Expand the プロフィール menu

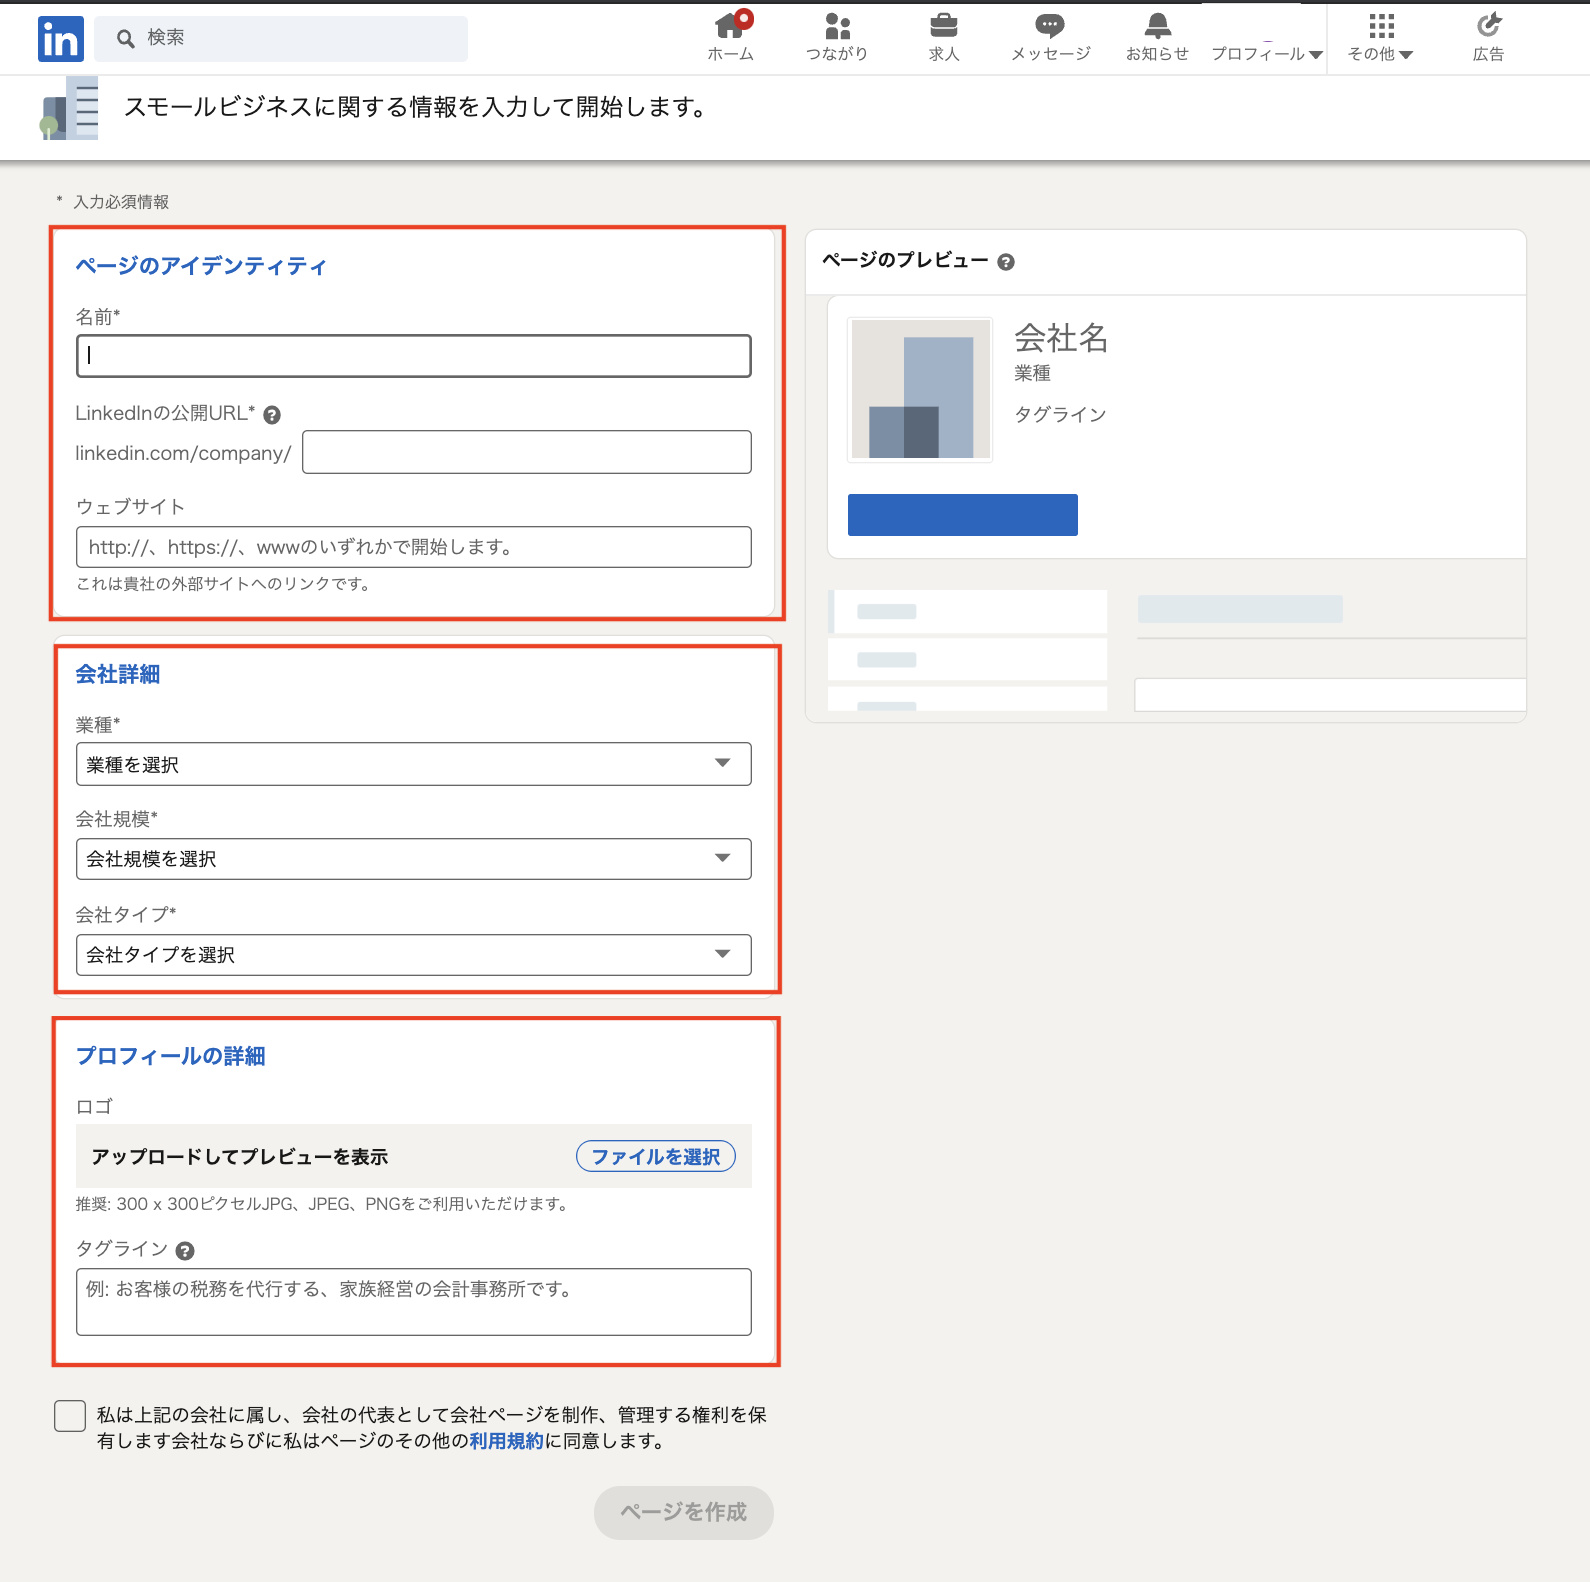coord(1266,40)
